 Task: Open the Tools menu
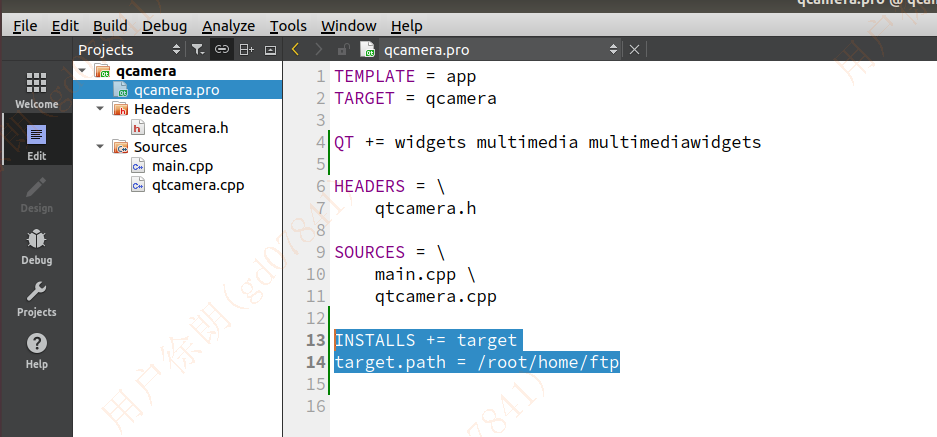(288, 26)
